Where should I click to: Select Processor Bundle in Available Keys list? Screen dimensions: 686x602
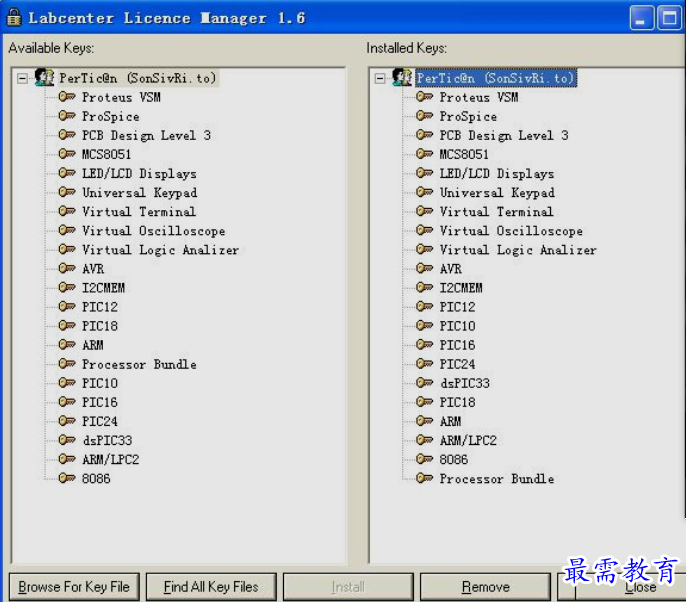(139, 364)
